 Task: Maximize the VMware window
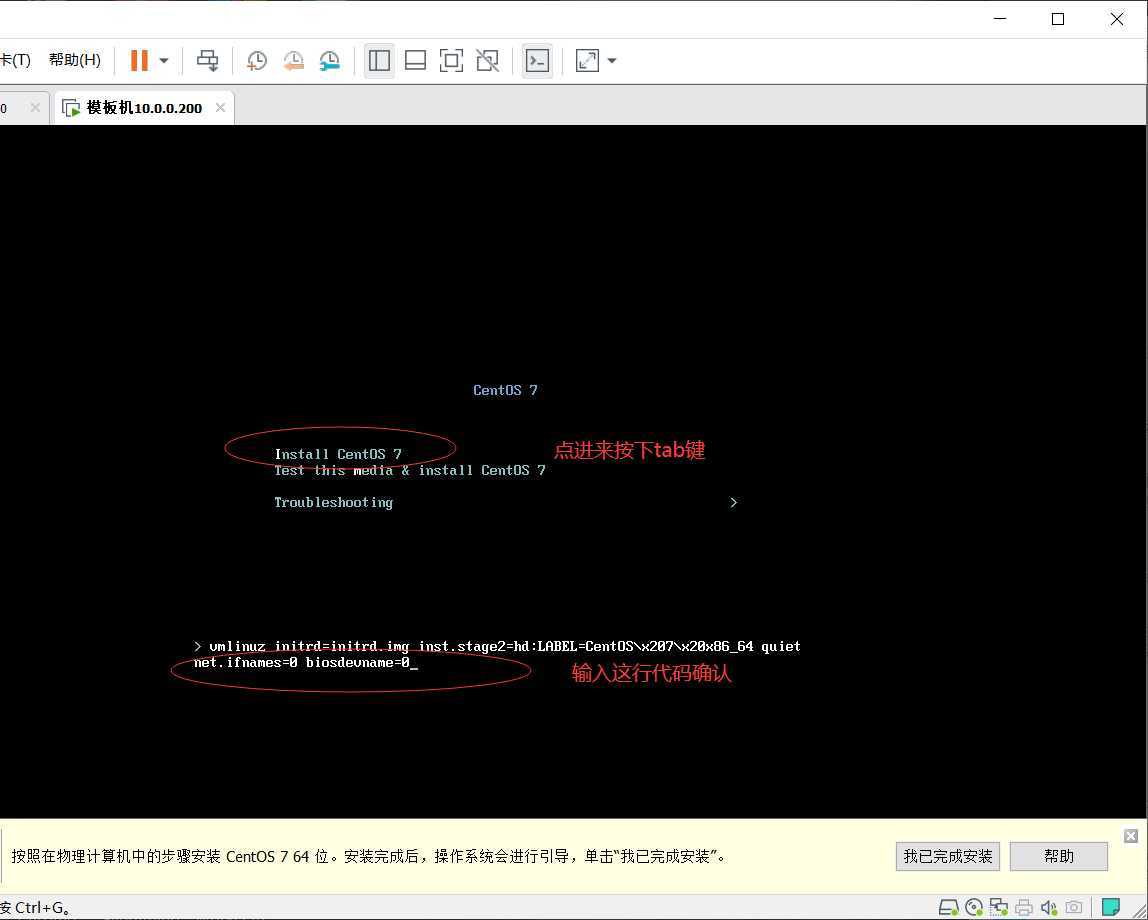click(x=1058, y=19)
